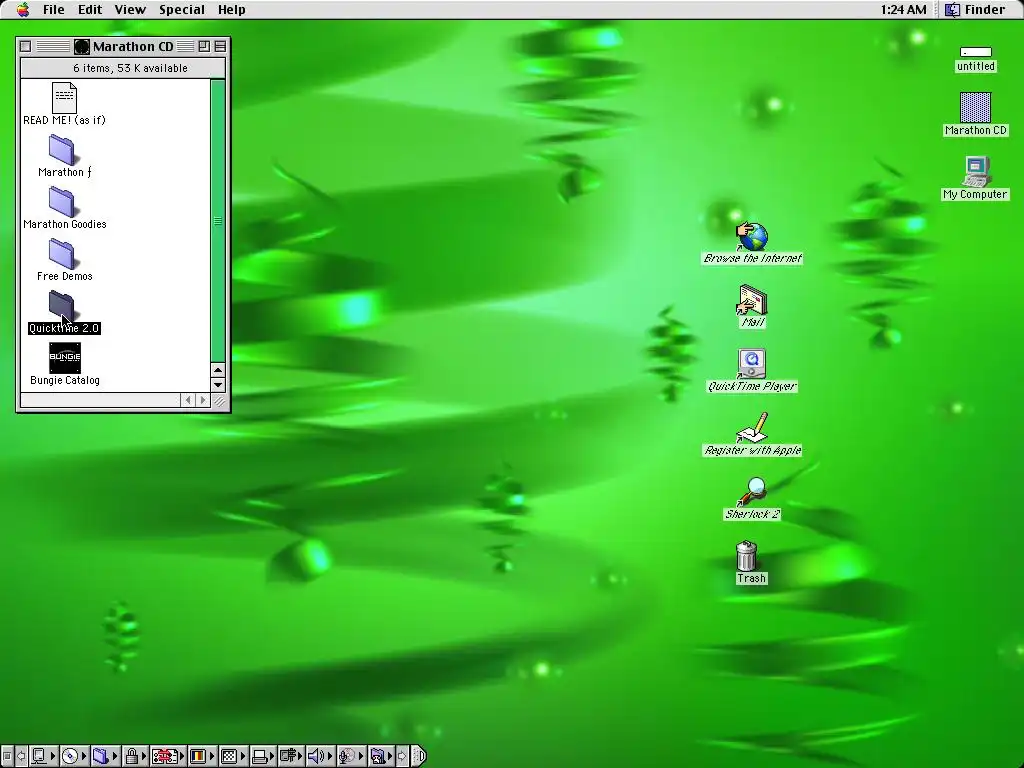This screenshot has height=768, width=1024.
Task: Select the untitled disk on desktop
Action: click(976, 52)
